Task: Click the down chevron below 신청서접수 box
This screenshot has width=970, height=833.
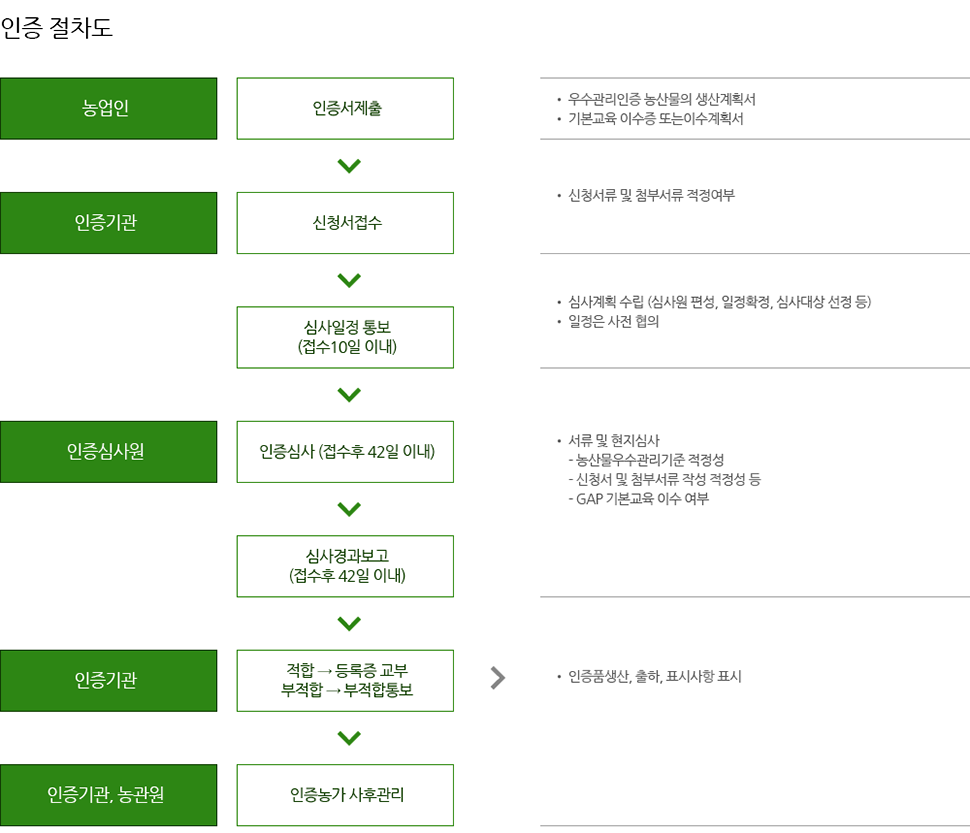Action: point(349,280)
